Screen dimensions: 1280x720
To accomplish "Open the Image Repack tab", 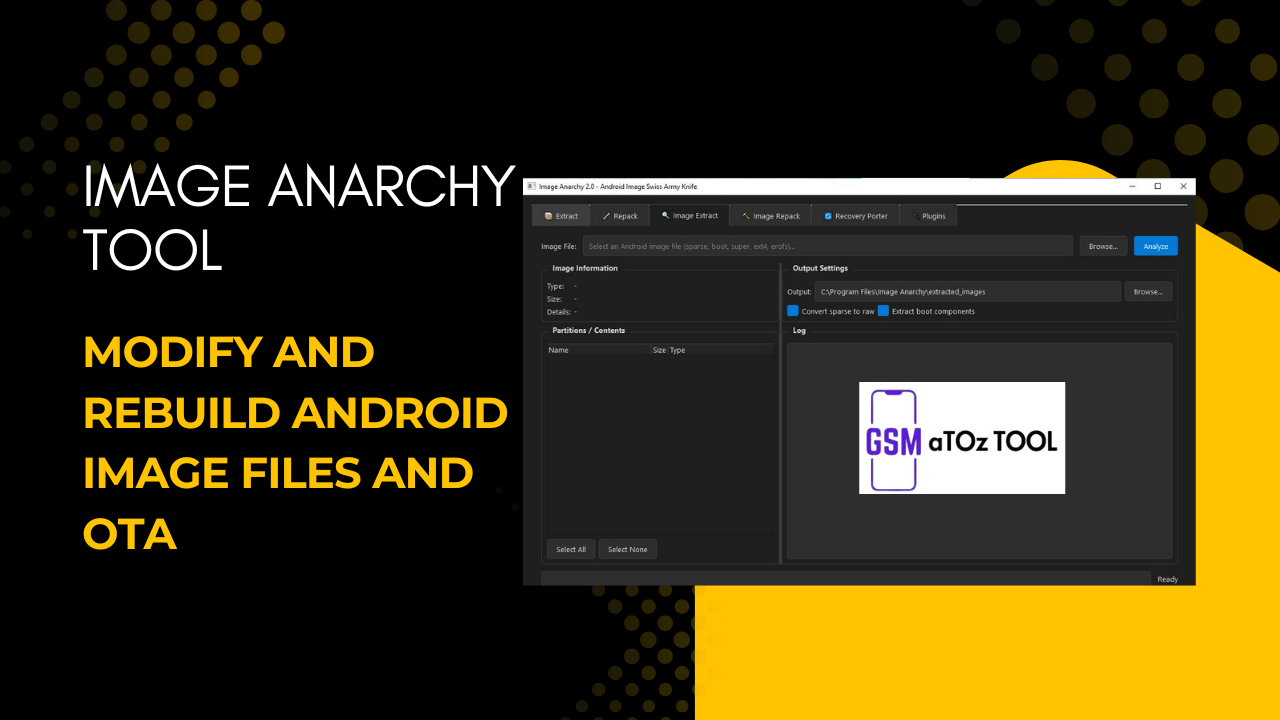I will pyautogui.click(x=770, y=215).
